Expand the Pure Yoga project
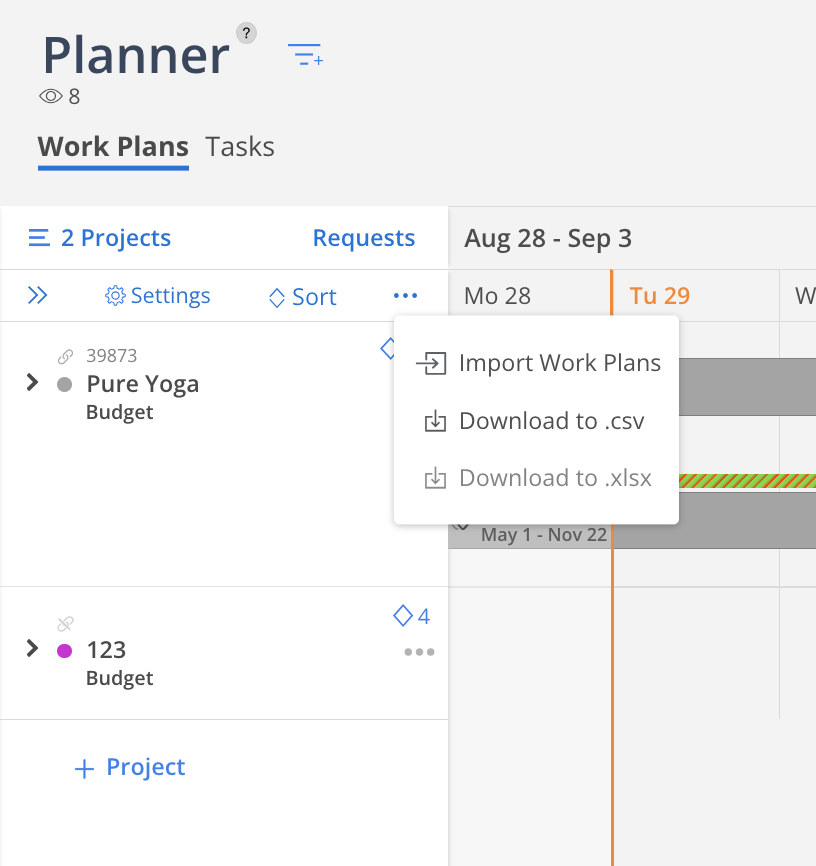This screenshot has width=816, height=866. (32, 383)
